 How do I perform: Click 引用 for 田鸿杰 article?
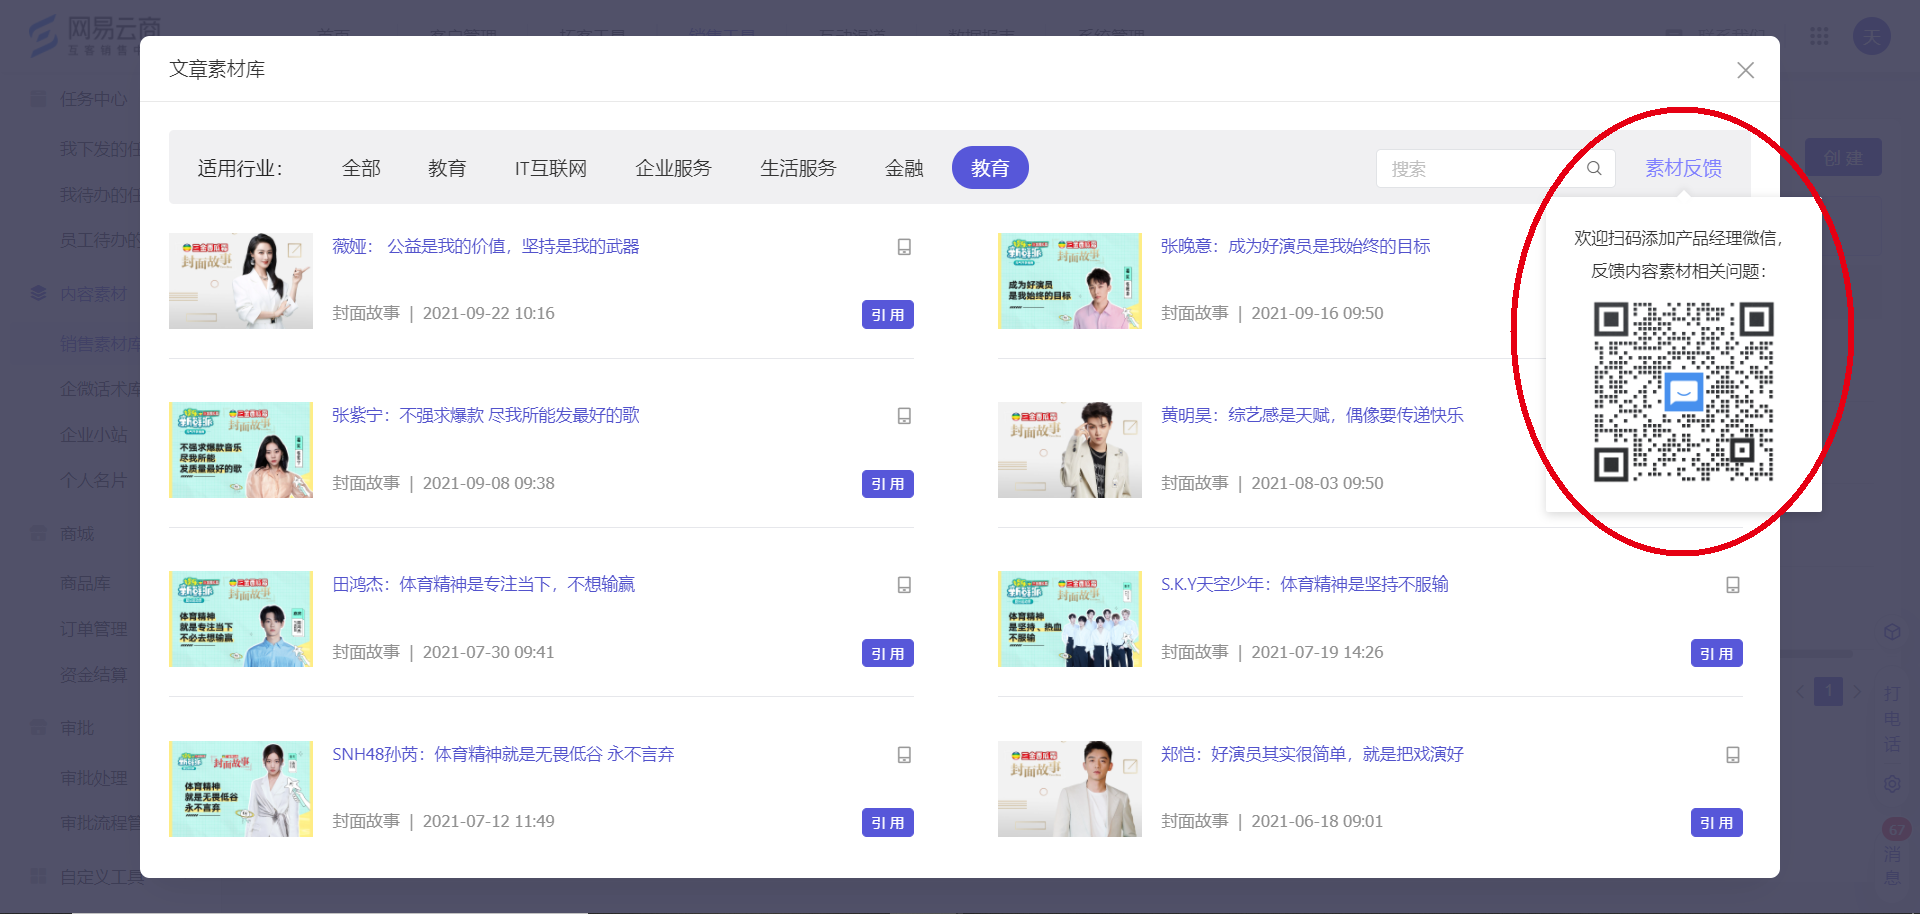coord(888,653)
